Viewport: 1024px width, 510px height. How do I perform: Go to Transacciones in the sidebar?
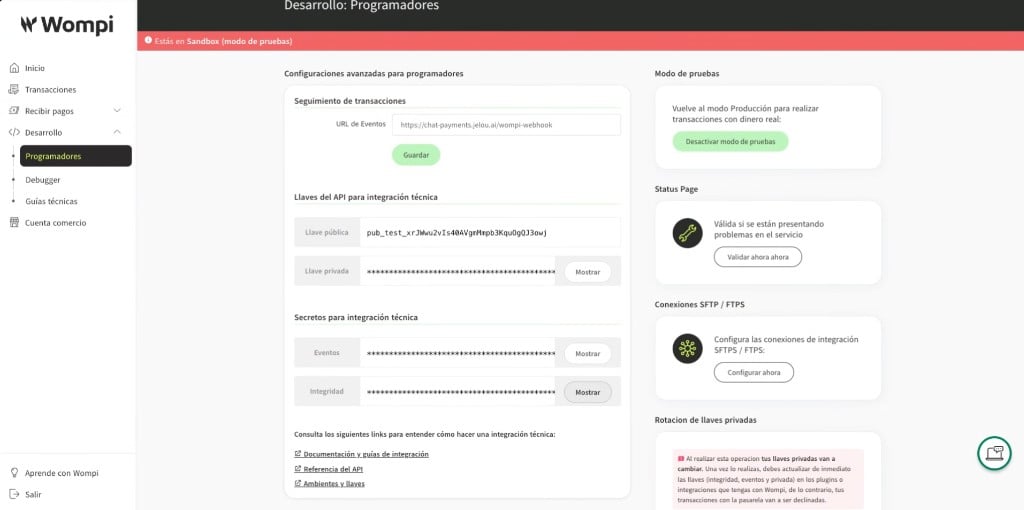tap(50, 89)
